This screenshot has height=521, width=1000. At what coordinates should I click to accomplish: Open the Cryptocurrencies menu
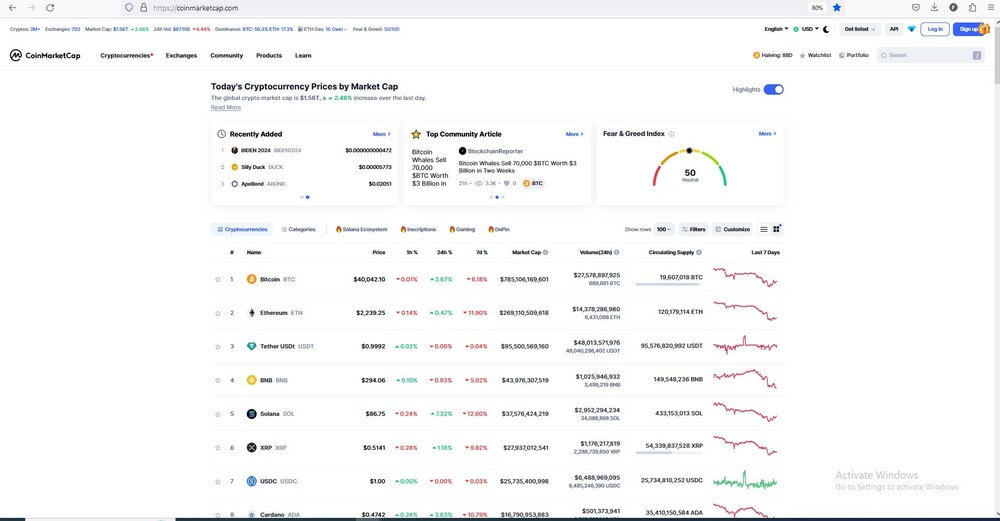[x=126, y=55]
